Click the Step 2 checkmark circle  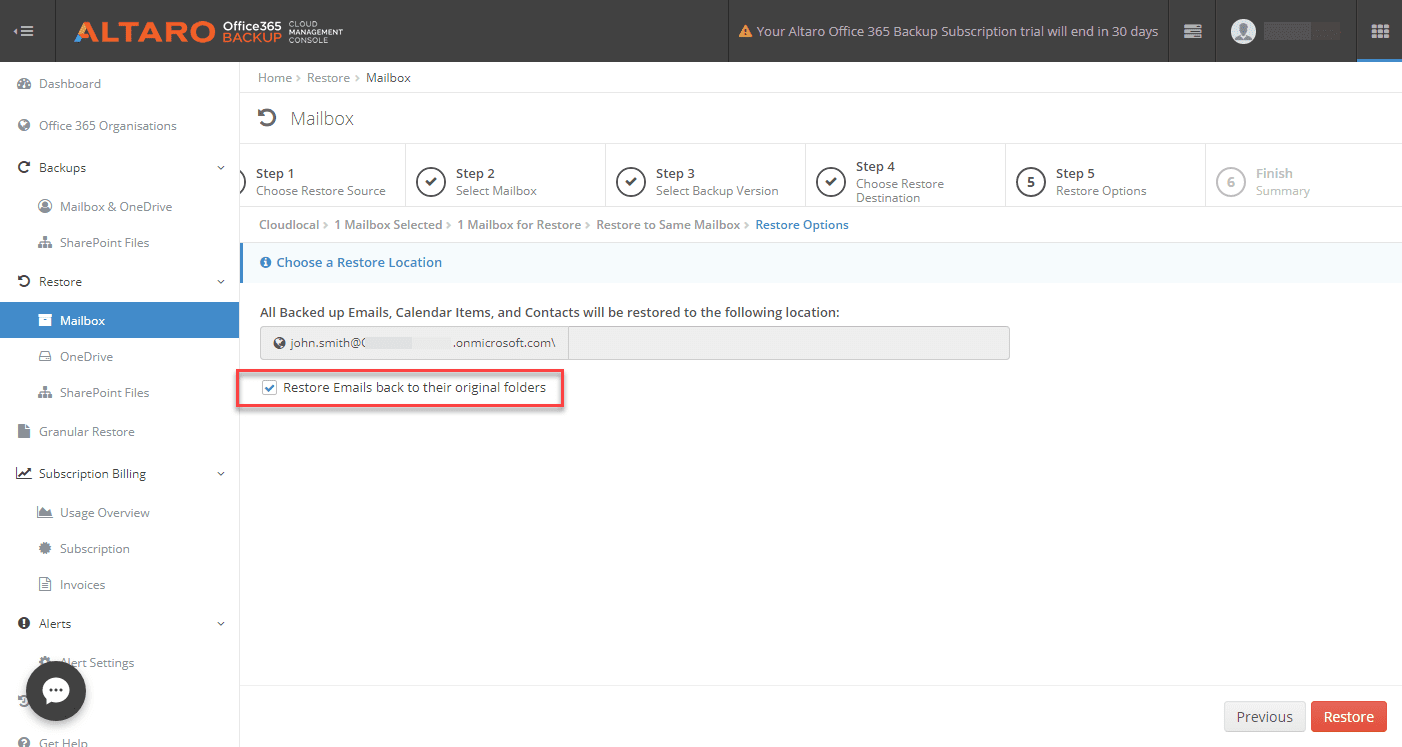pyautogui.click(x=431, y=182)
